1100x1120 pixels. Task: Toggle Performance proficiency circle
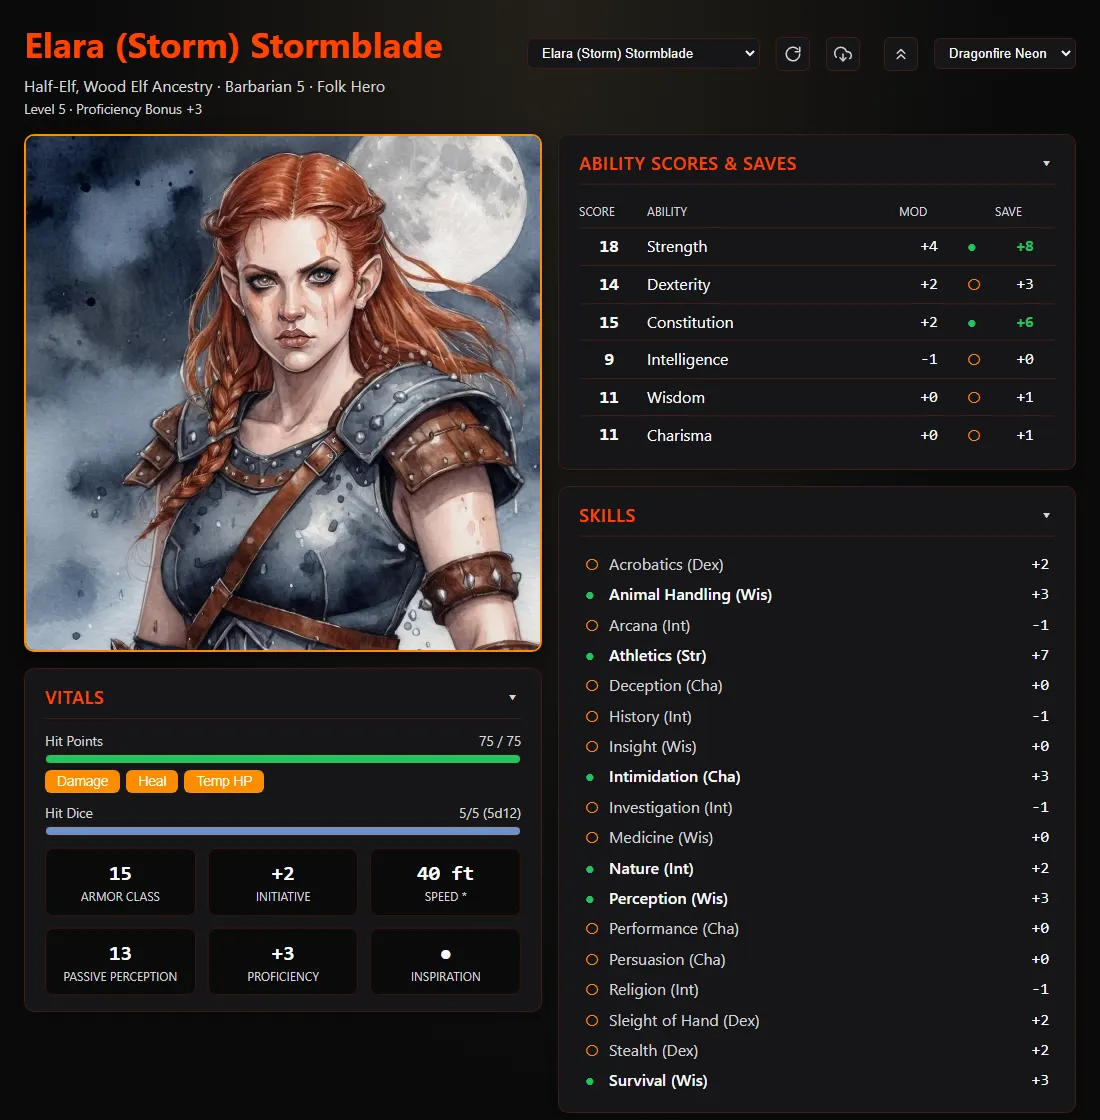591,929
